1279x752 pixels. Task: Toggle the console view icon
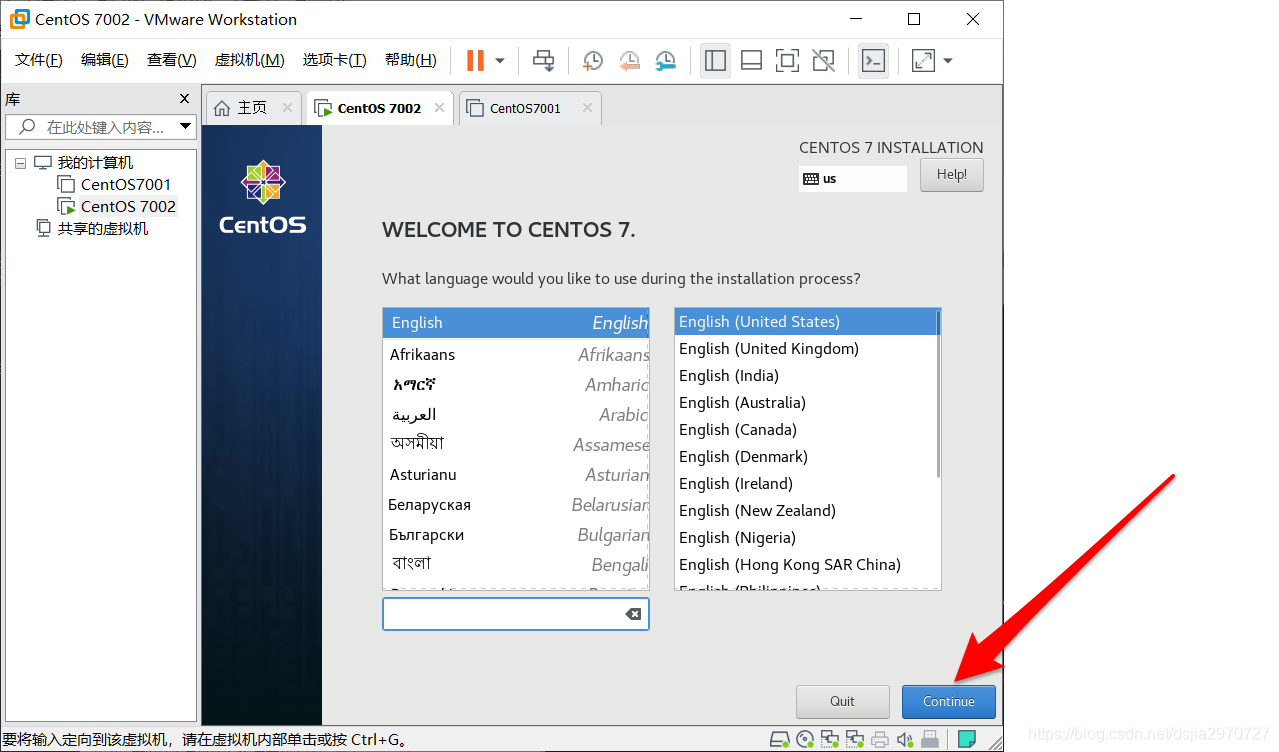click(x=873, y=60)
